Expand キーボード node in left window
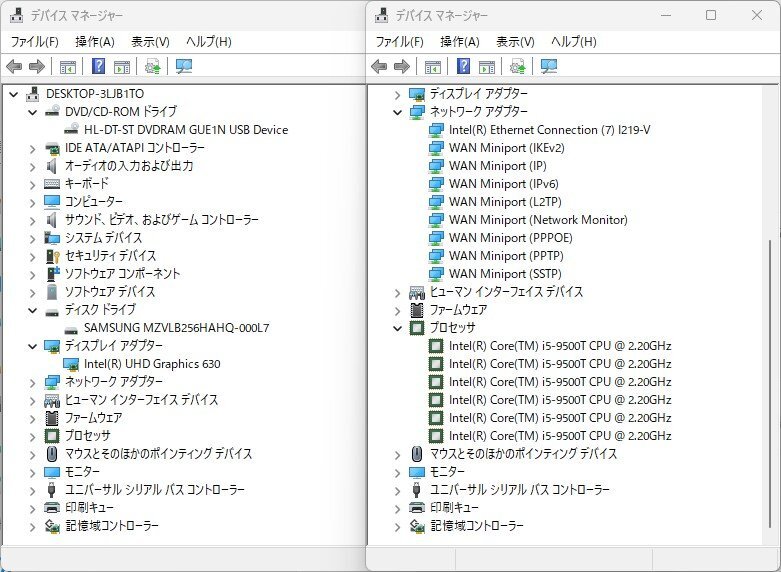Screen dimensions: 781x572 32,184
